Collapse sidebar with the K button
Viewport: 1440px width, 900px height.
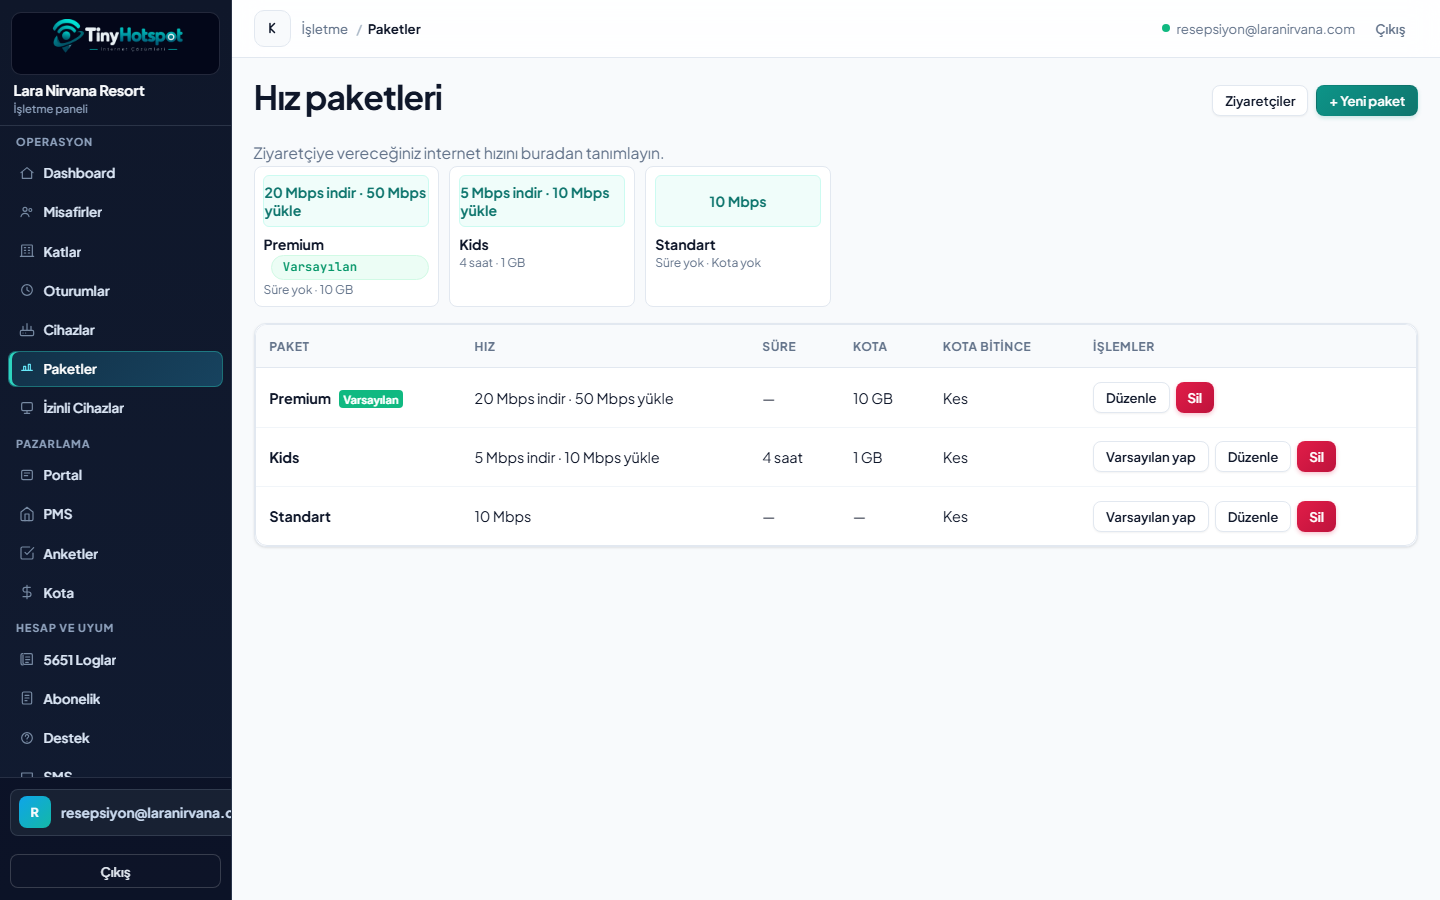point(272,29)
